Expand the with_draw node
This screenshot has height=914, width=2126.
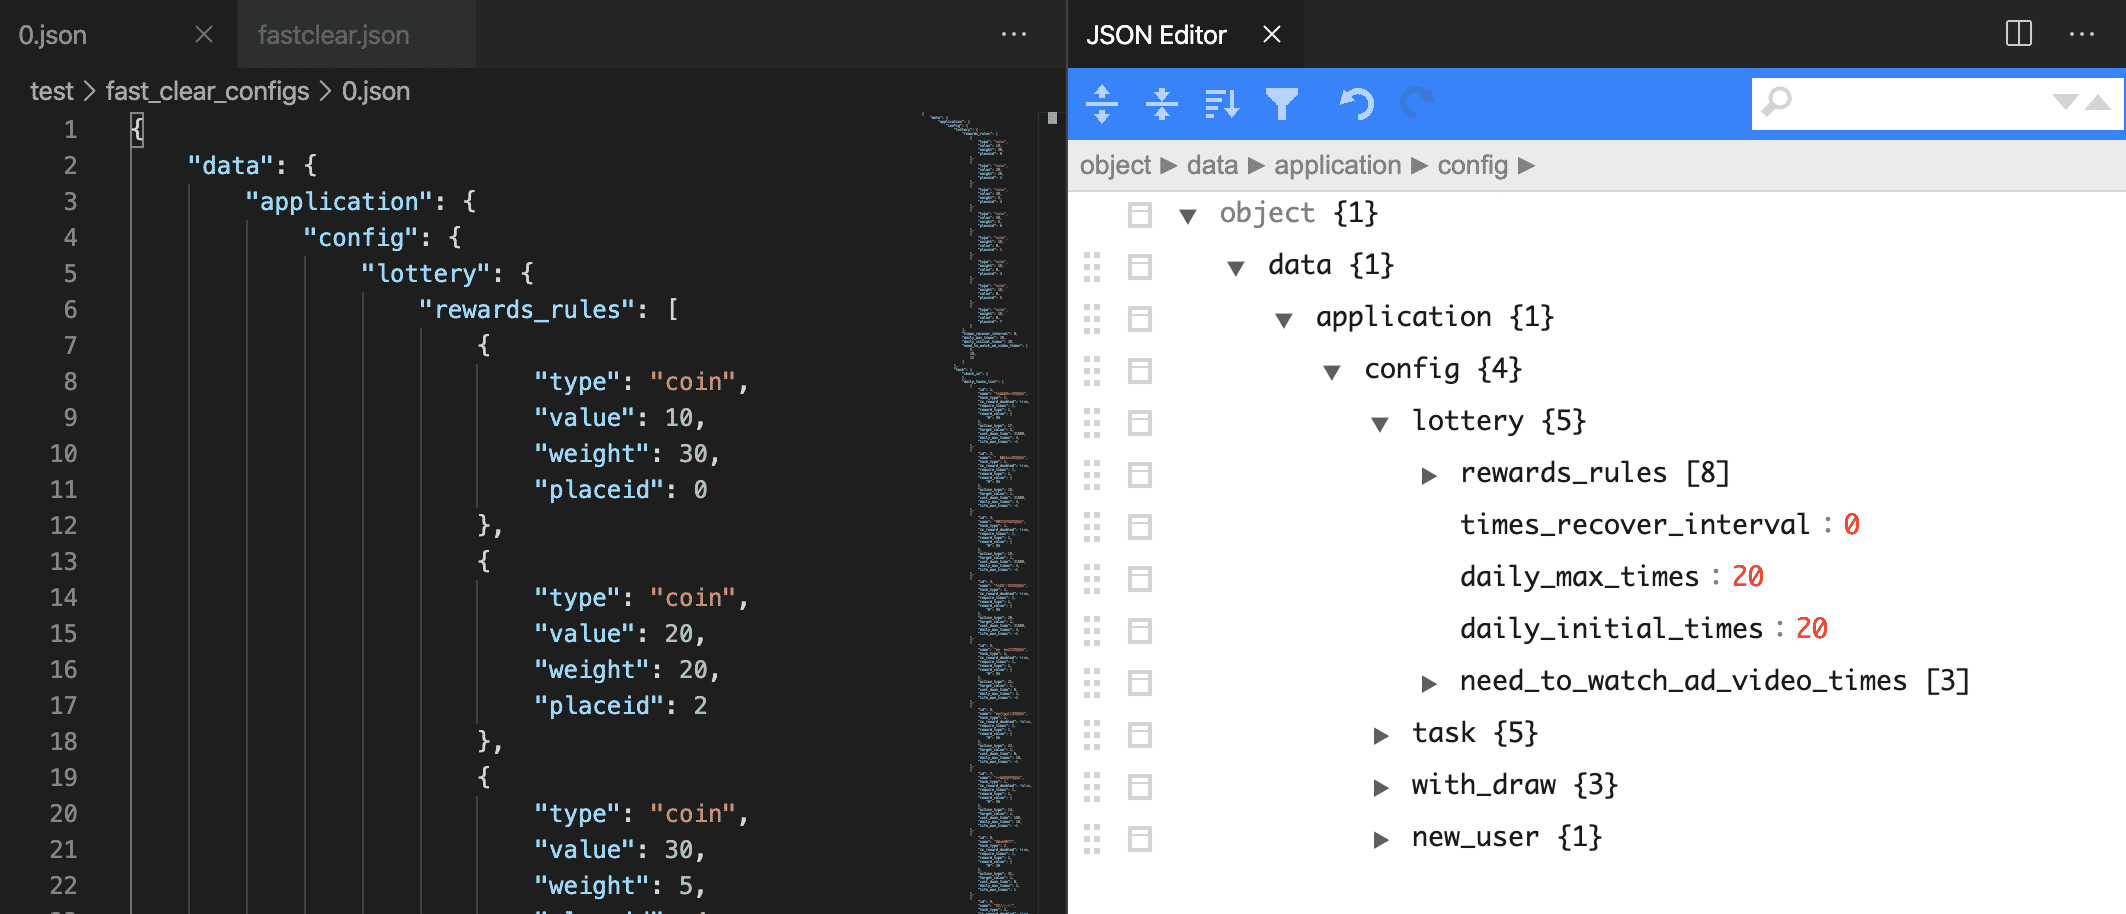click(1381, 788)
